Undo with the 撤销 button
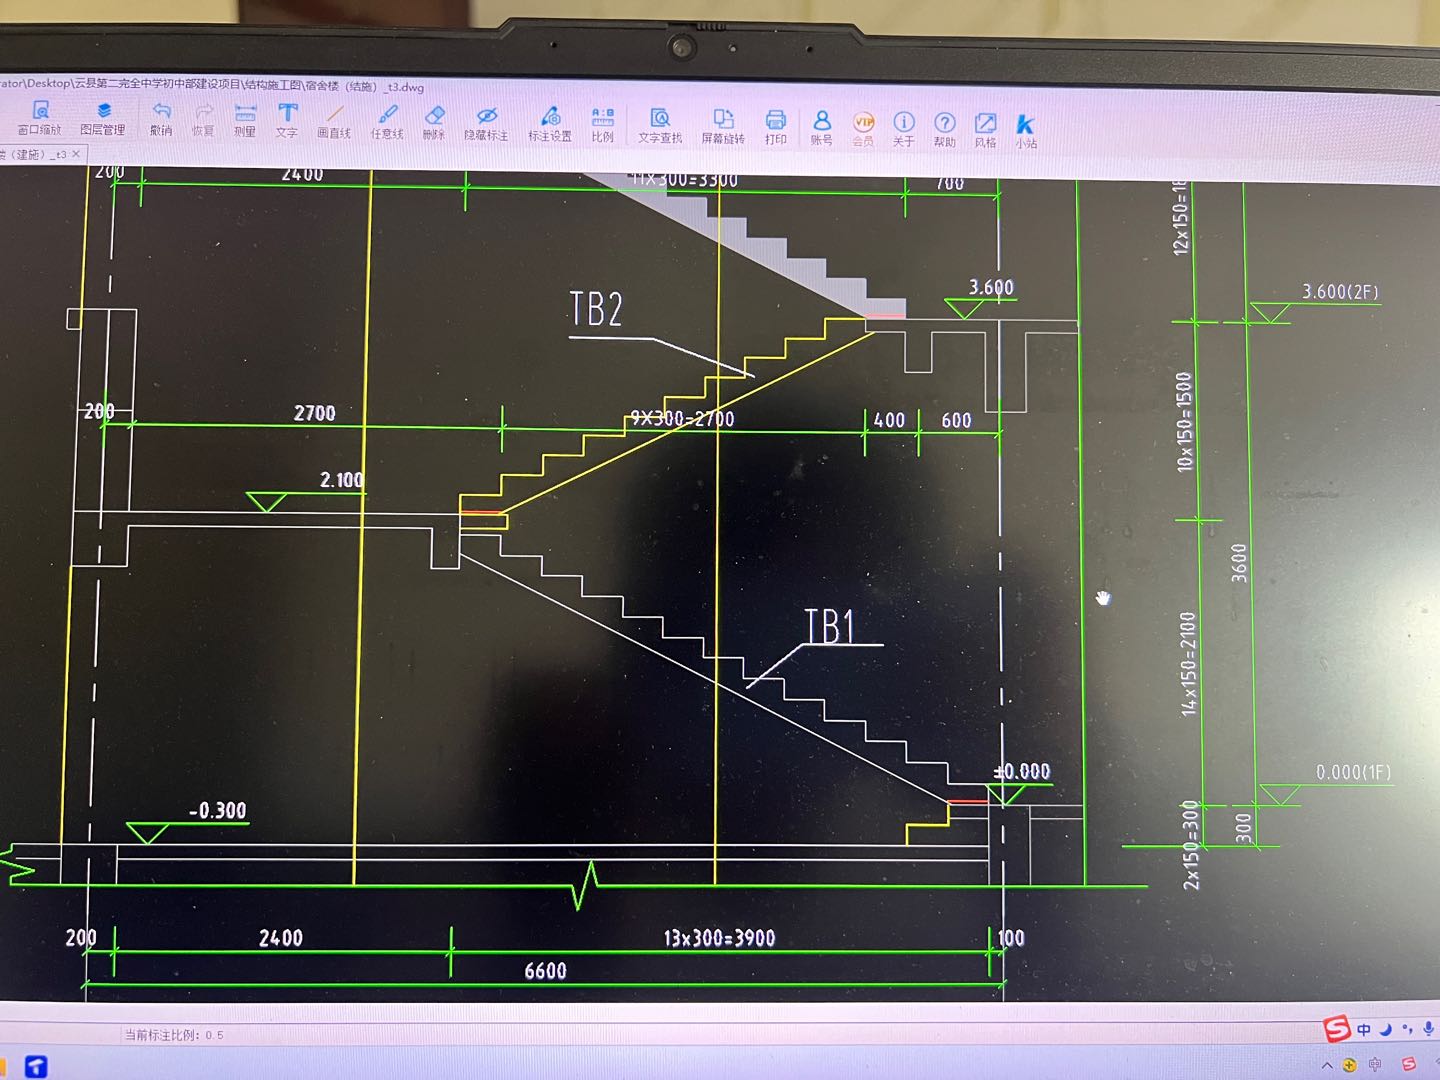 tap(161, 119)
